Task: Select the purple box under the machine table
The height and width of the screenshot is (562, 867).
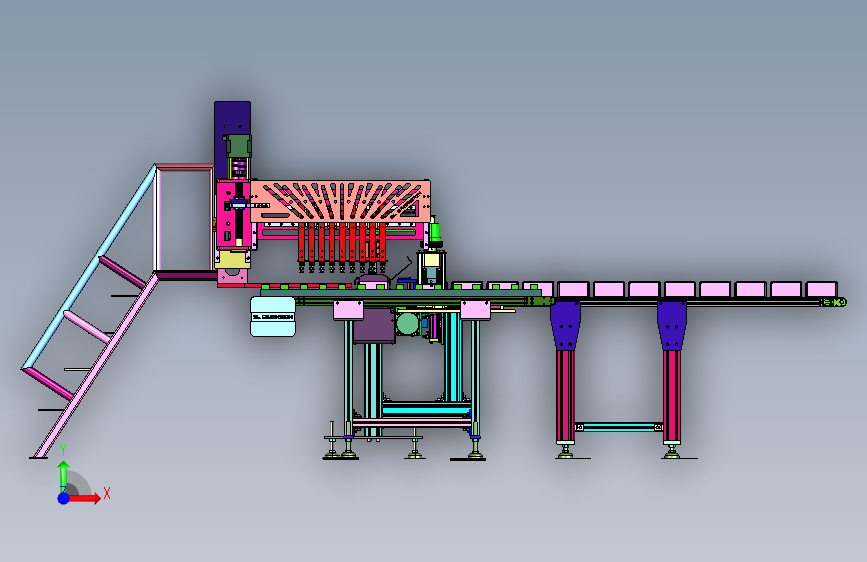Action: (374, 326)
